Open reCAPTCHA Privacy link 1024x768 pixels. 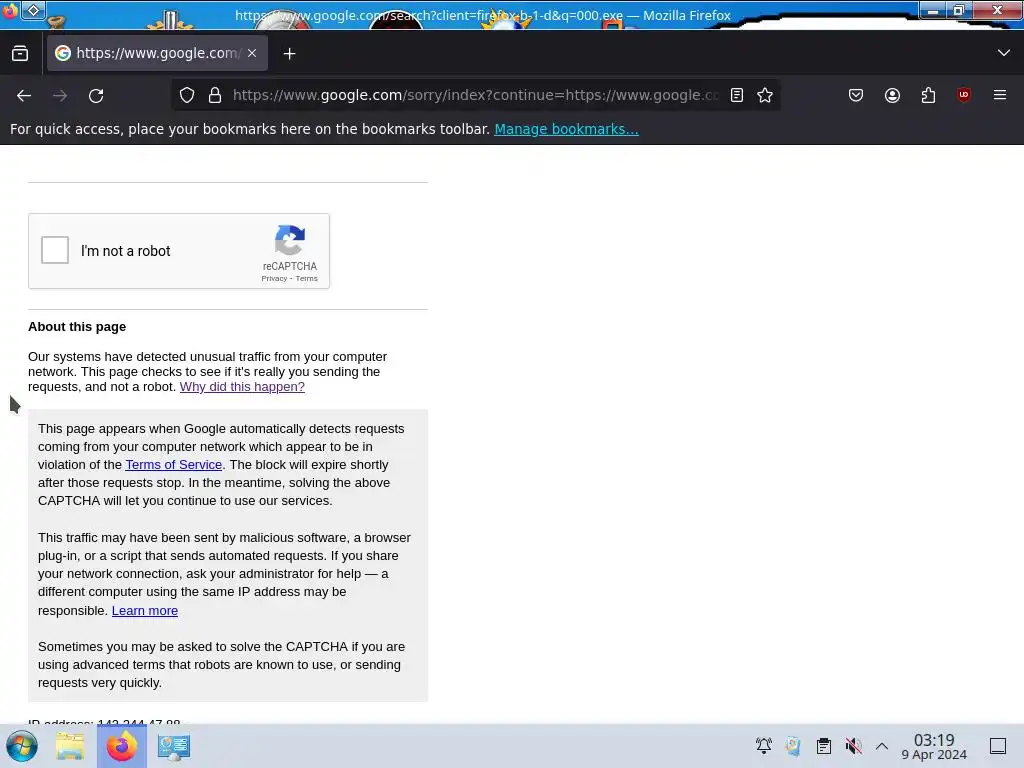pyautogui.click(x=274, y=278)
